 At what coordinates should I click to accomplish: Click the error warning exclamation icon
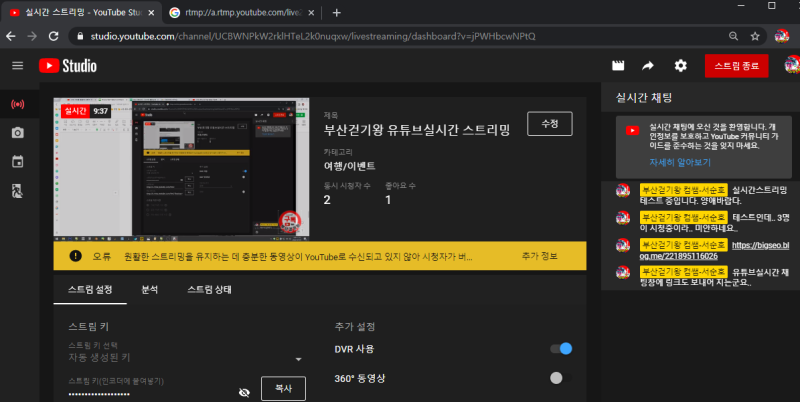76,256
